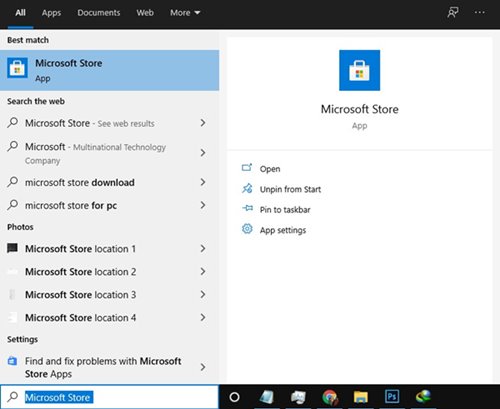Expand arrow for Find and fix problems

[203, 367]
